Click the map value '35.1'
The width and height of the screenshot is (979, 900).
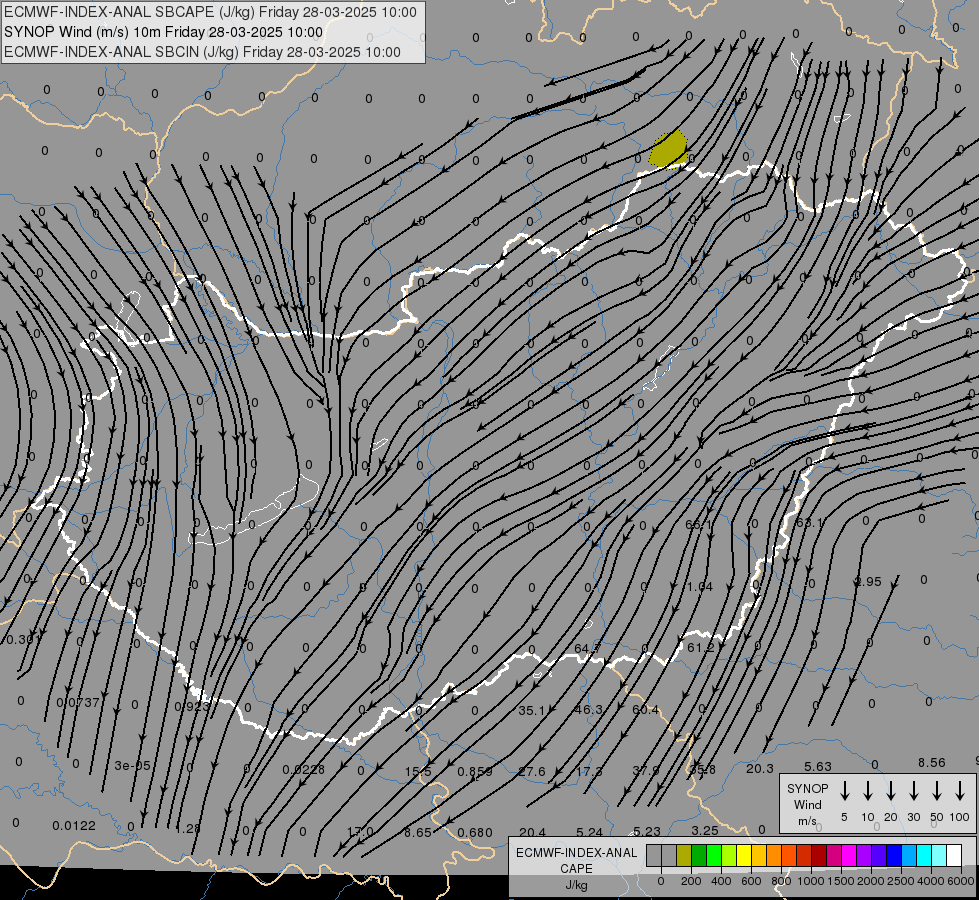click(x=532, y=710)
